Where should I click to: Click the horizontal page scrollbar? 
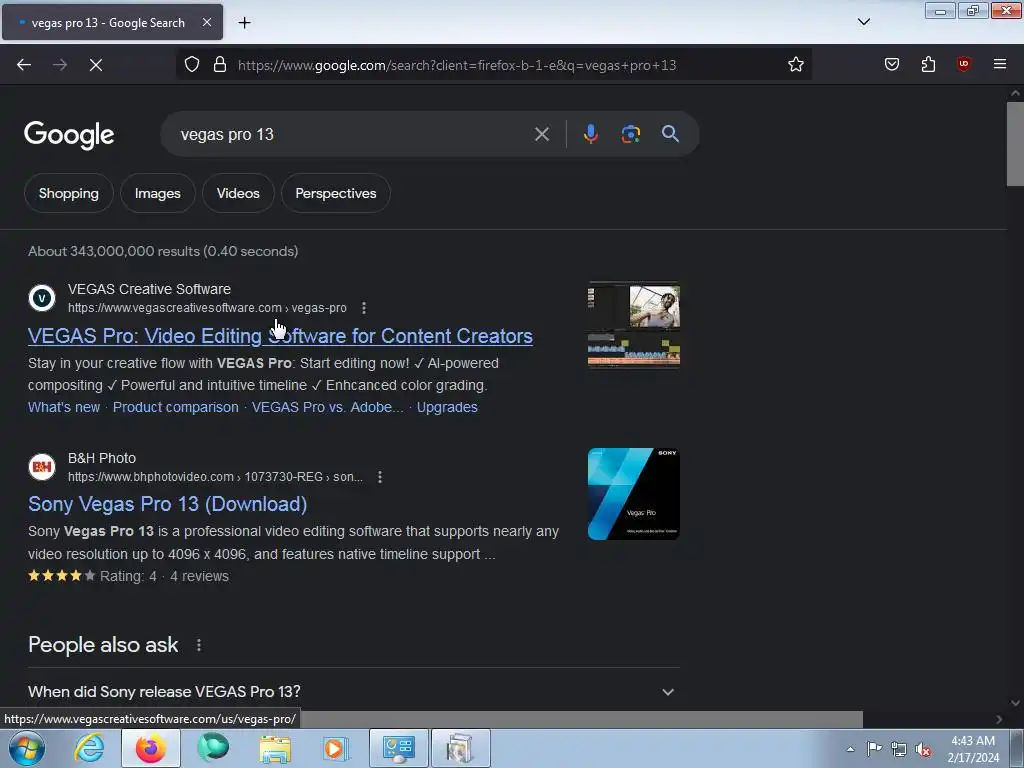click(581, 719)
